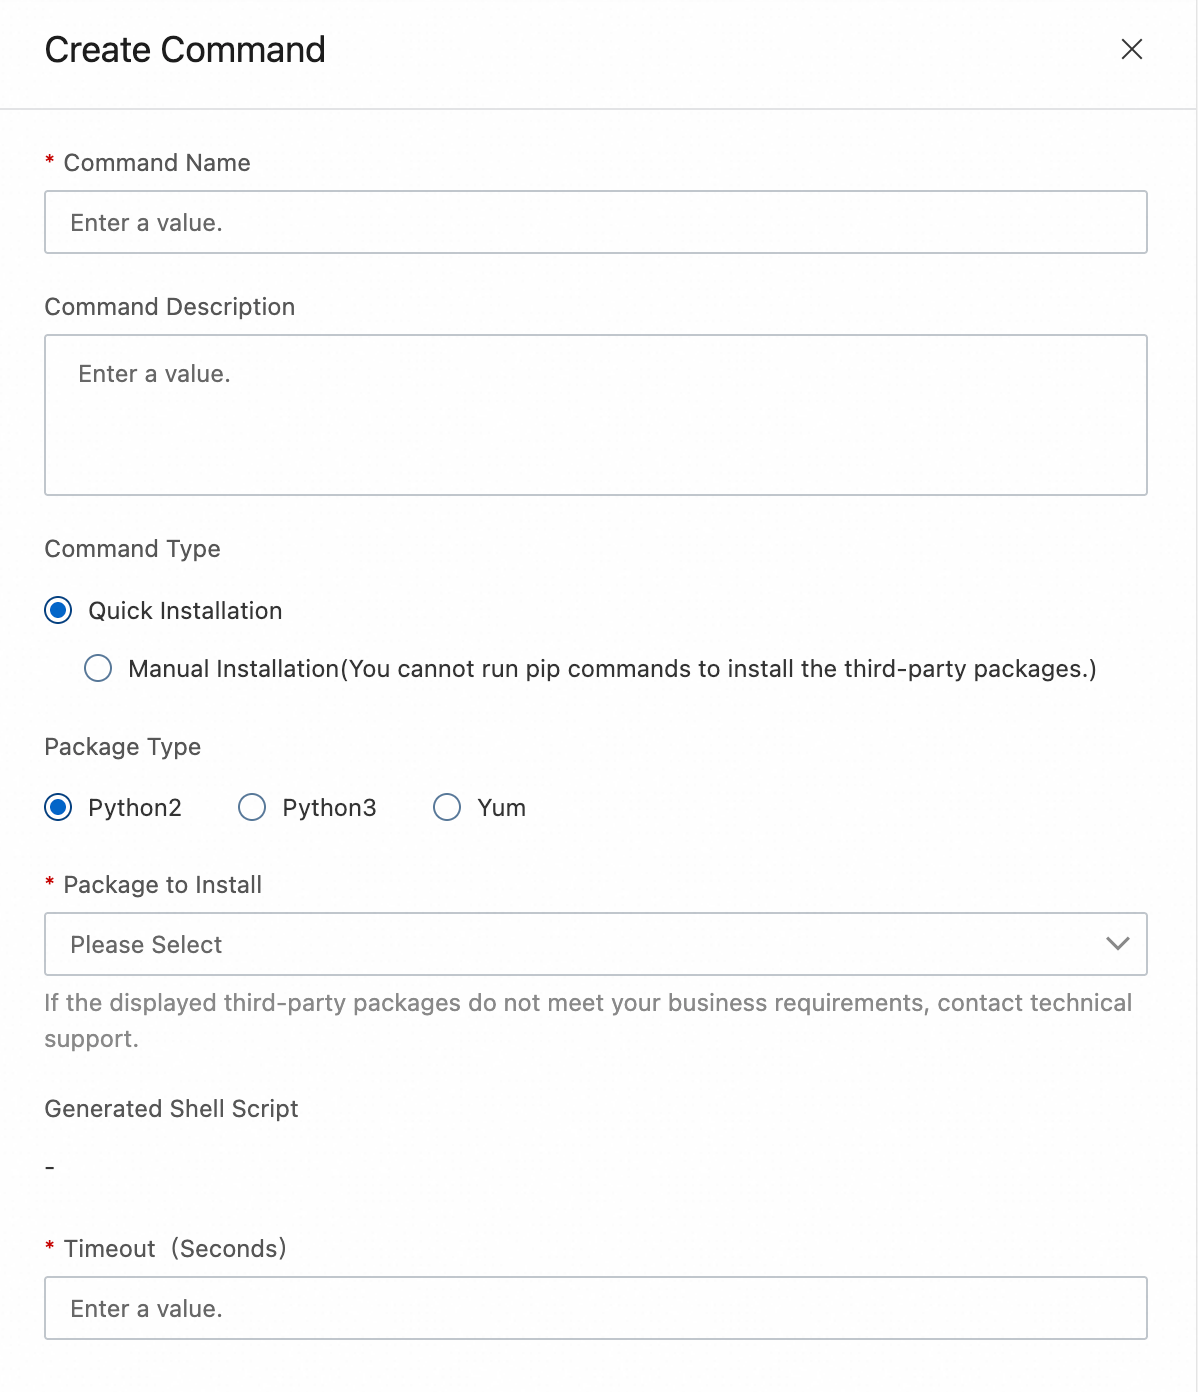This screenshot has height=1392, width=1198.
Task: Click the Timeout (Seconds) label
Action: [x=174, y=1249]
